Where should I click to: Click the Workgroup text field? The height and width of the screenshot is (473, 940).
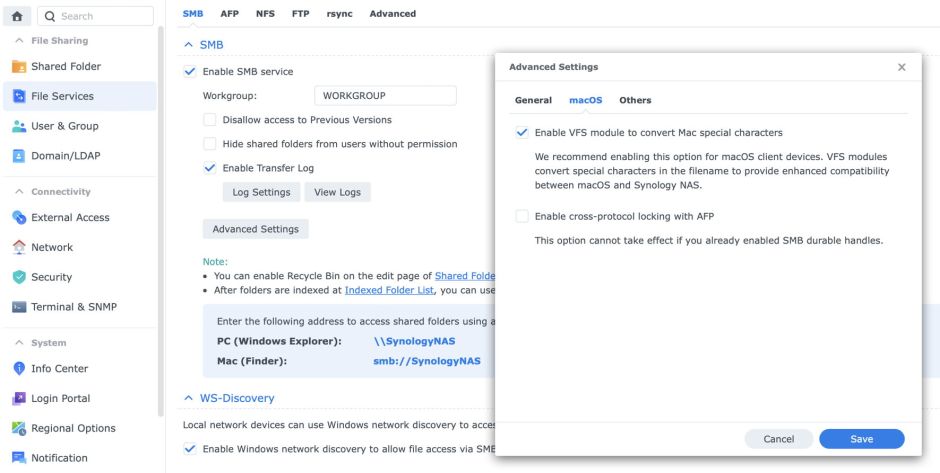[385, 96]
